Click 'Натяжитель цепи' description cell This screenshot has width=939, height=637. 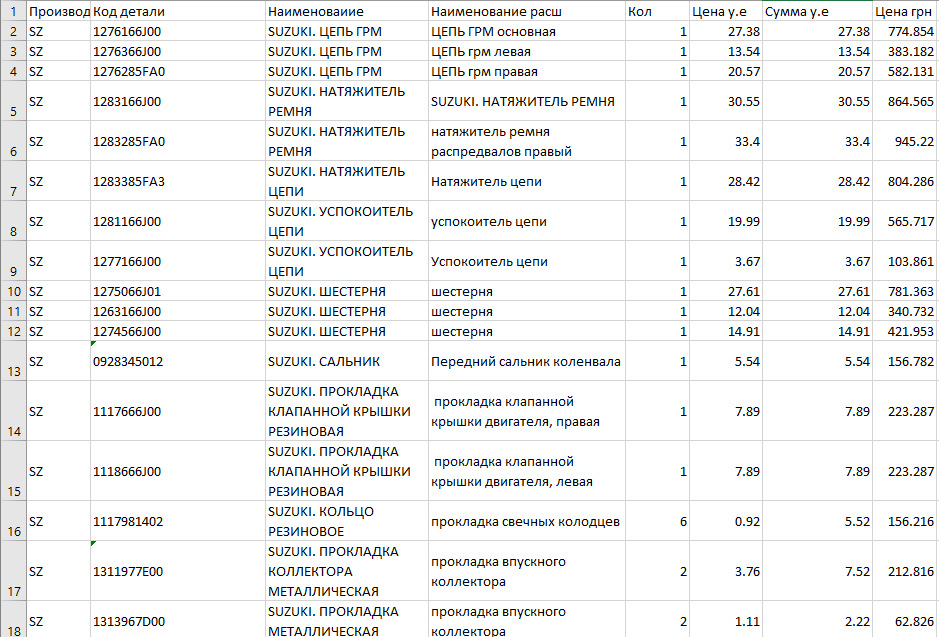[527, 181]
